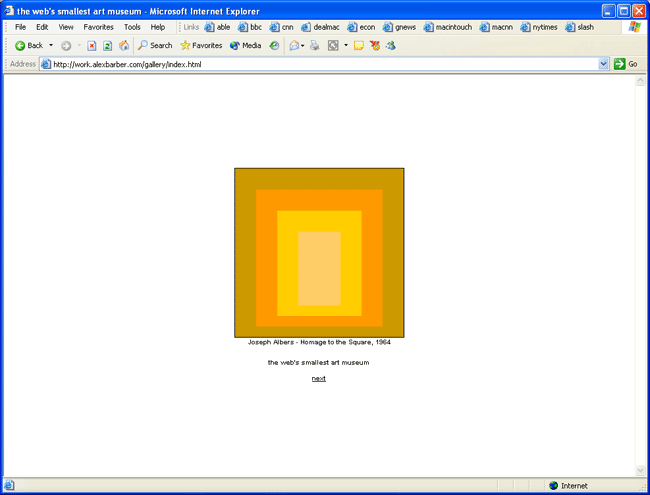Click the Homage to the Square artwork
This screenshot has height=495, width=650.
[x=319, y=253]
